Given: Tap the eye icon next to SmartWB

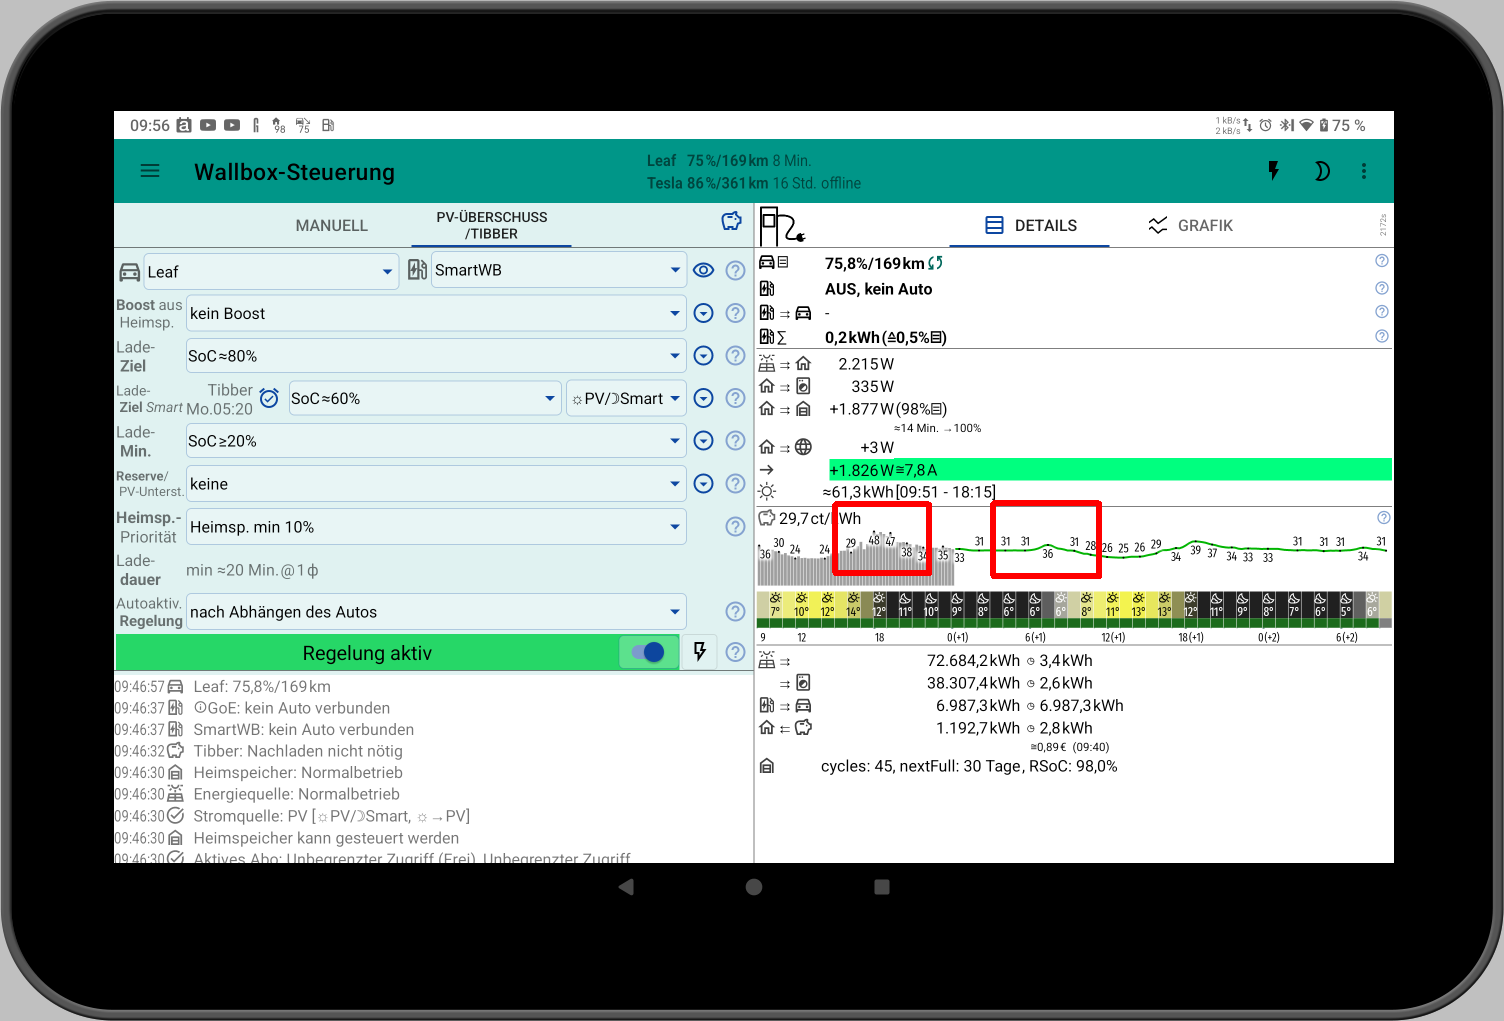Looking at the screenshot, I should [x=703, y=270].
